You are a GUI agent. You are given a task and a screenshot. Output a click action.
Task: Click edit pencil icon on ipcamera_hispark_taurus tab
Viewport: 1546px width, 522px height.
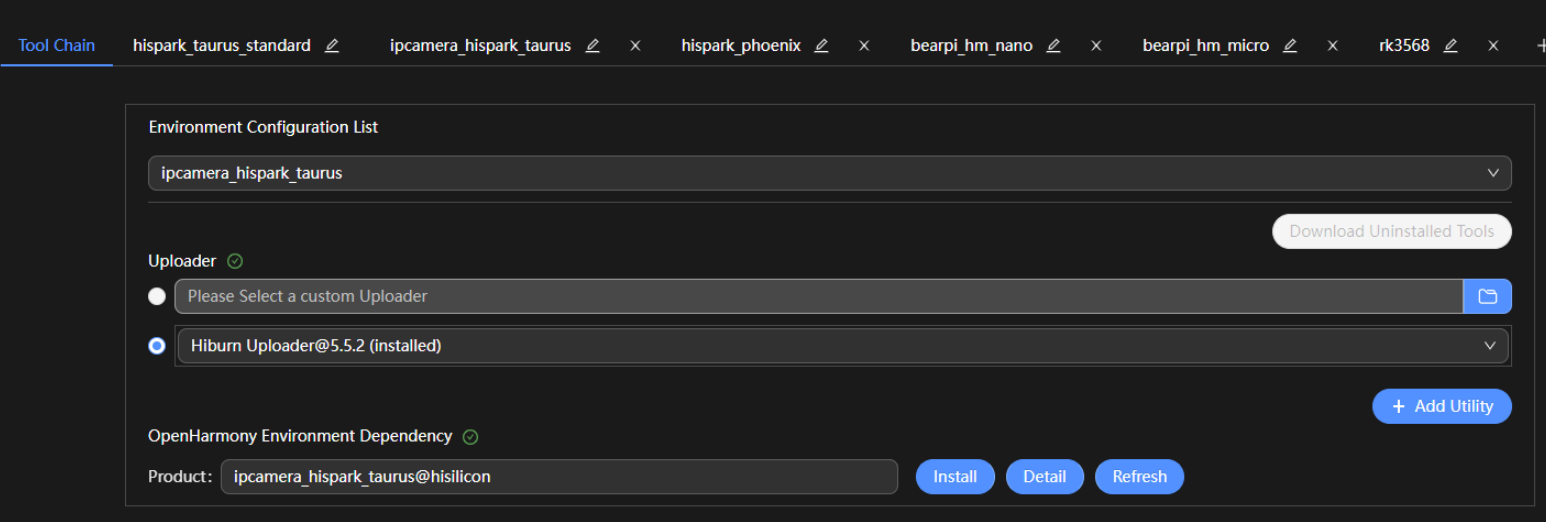(592, 46)
